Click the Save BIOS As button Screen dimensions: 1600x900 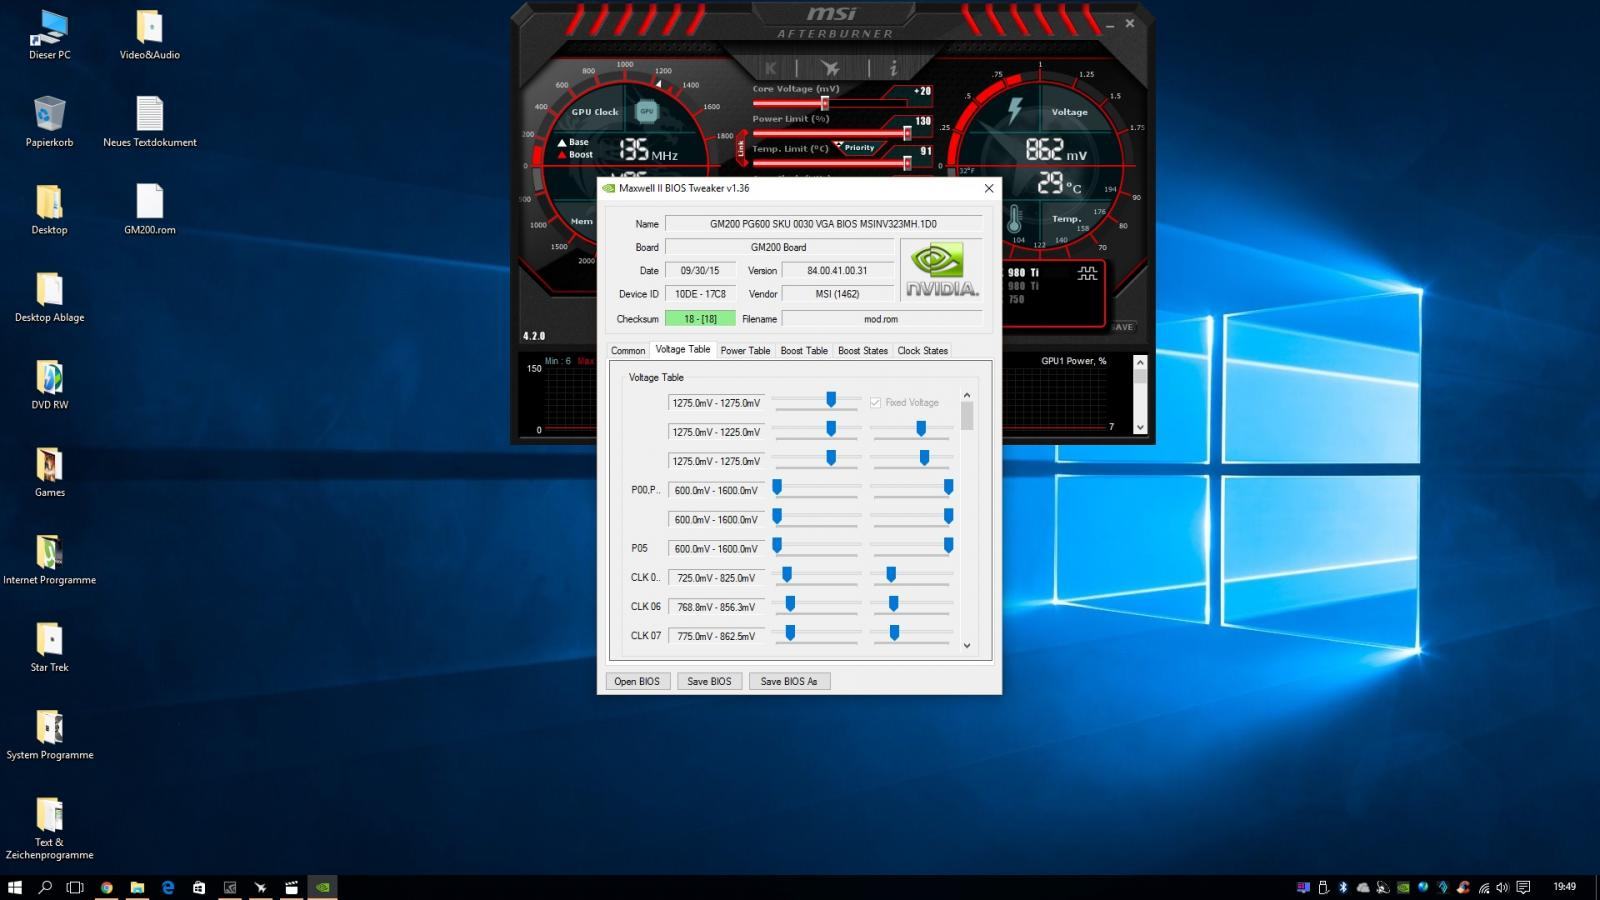[x=789, y=681]
